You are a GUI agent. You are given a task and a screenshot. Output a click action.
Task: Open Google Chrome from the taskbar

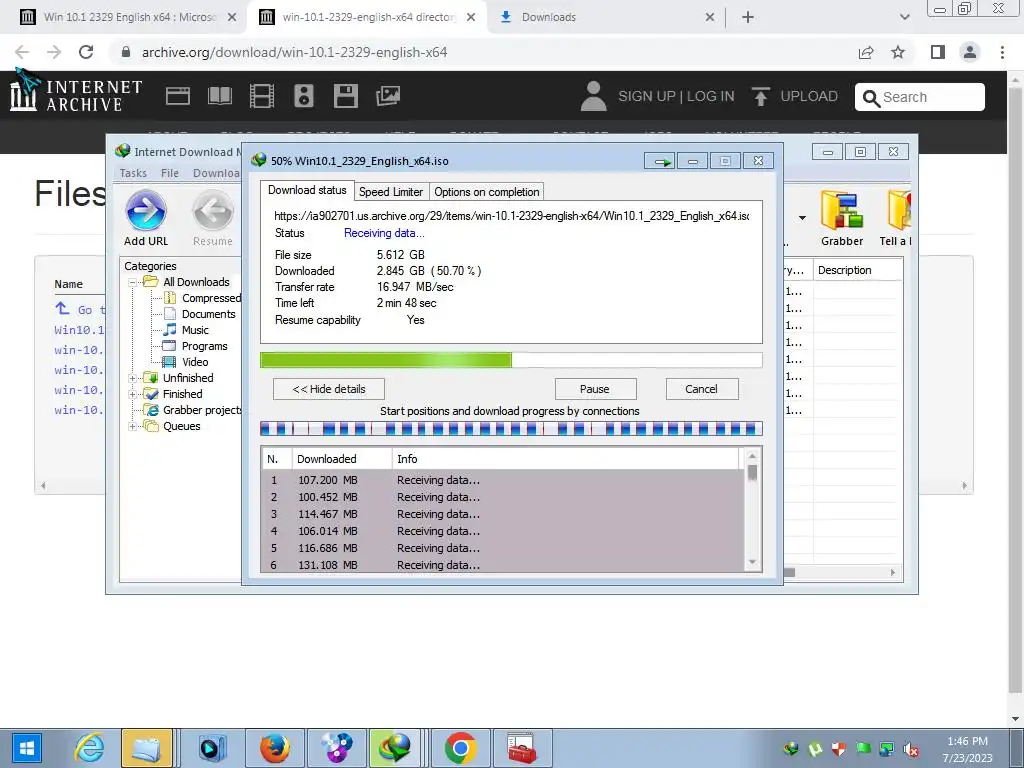(461, 748)
